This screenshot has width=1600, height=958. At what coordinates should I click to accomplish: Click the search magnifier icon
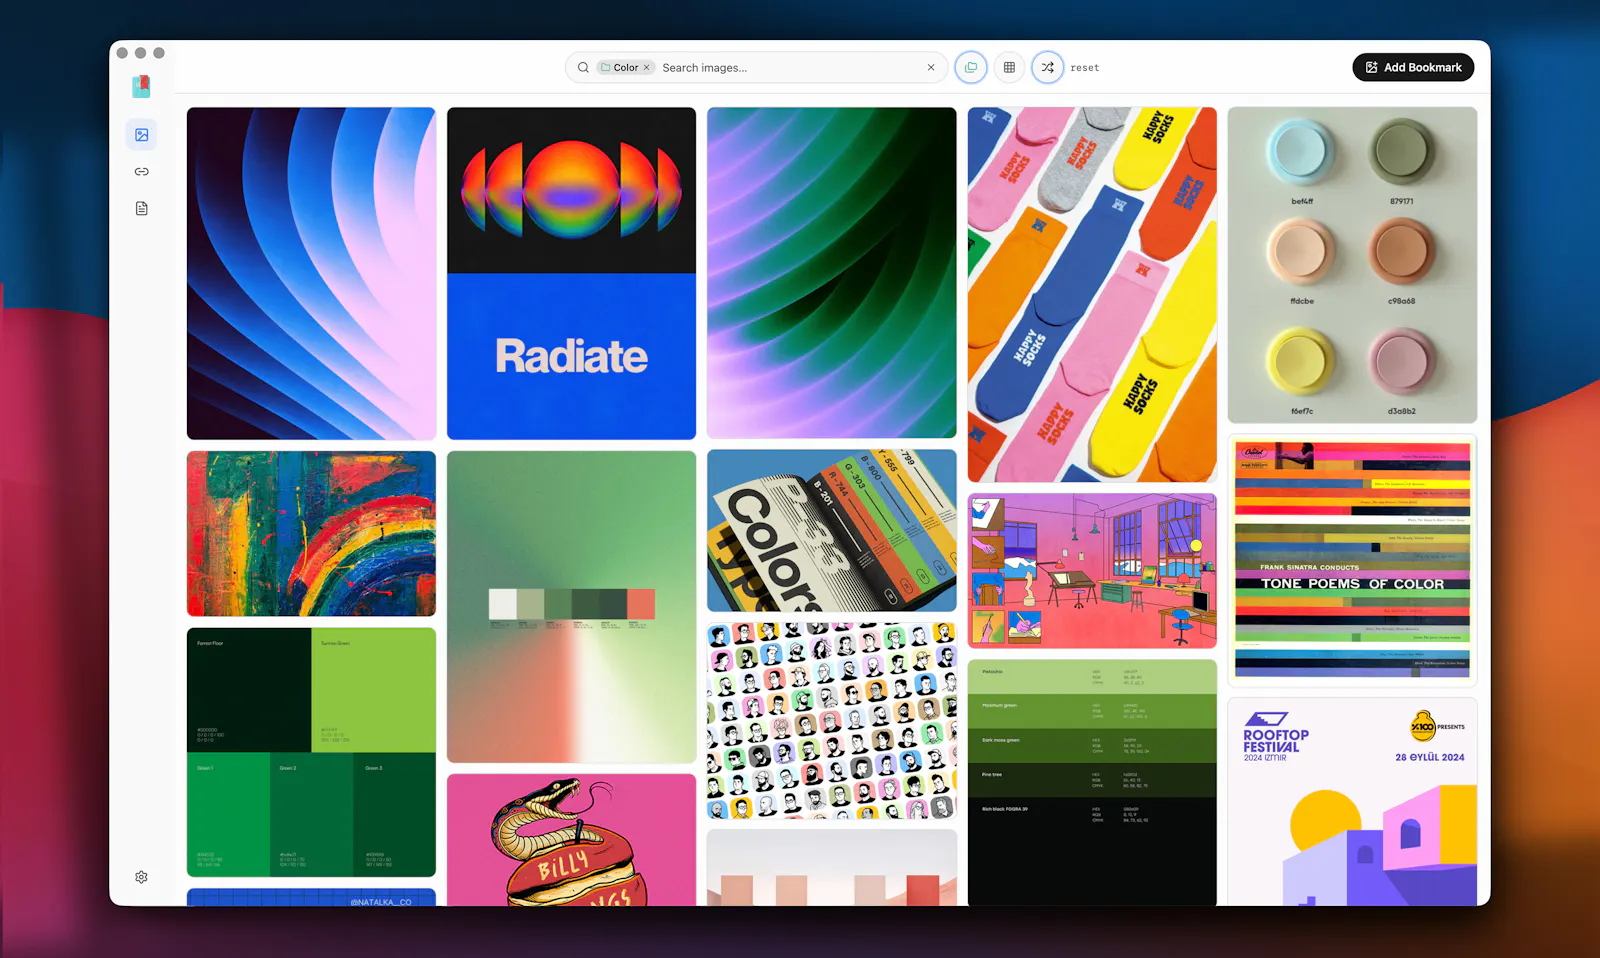[x=583, y=68]
